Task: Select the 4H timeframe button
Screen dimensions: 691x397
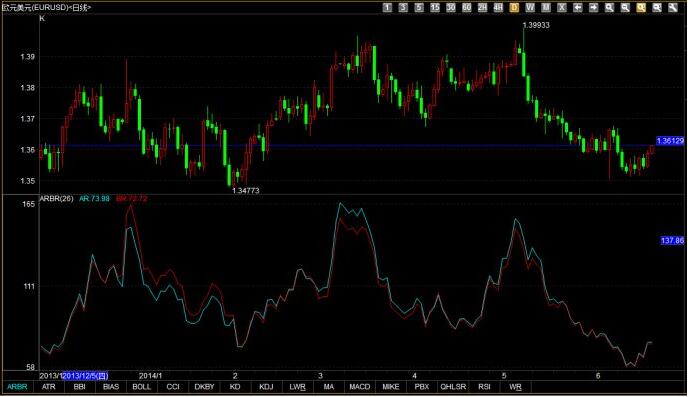Action: 498,7
